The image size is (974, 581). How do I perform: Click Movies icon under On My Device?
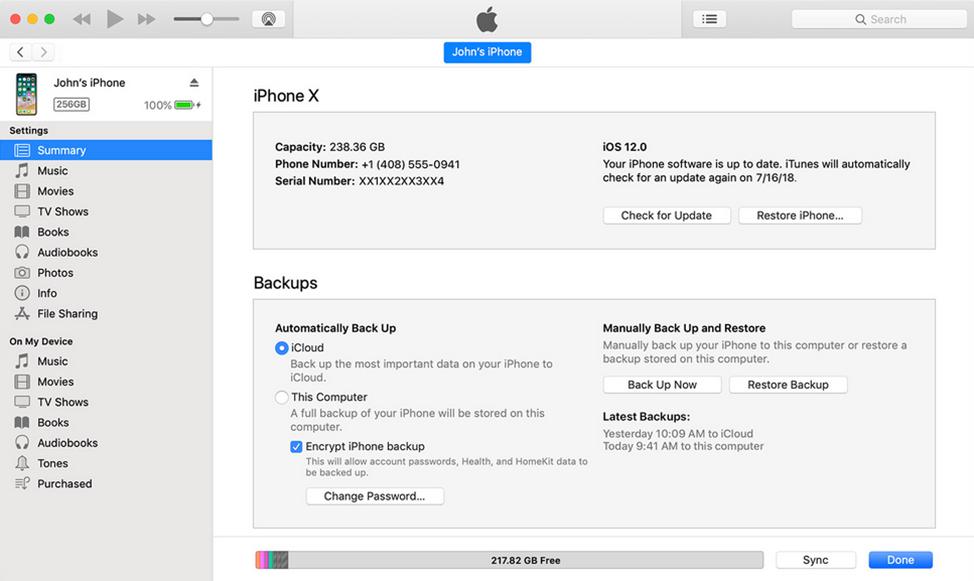tap(22, 382)
